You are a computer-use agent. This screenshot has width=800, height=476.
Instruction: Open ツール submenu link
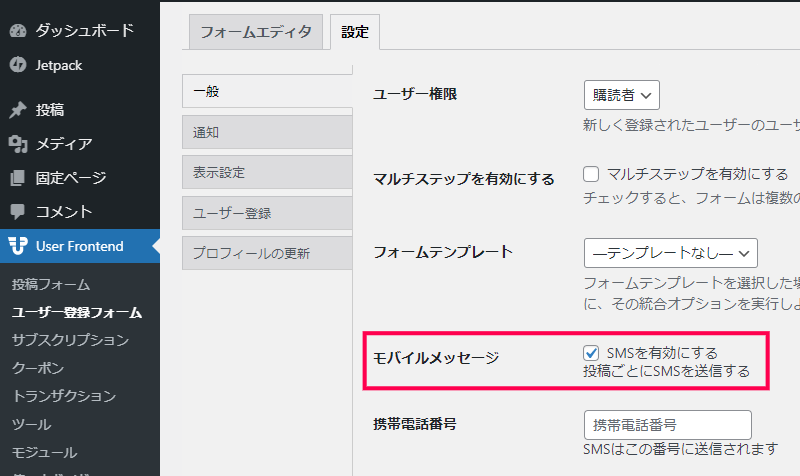click(x=32, y=424)
